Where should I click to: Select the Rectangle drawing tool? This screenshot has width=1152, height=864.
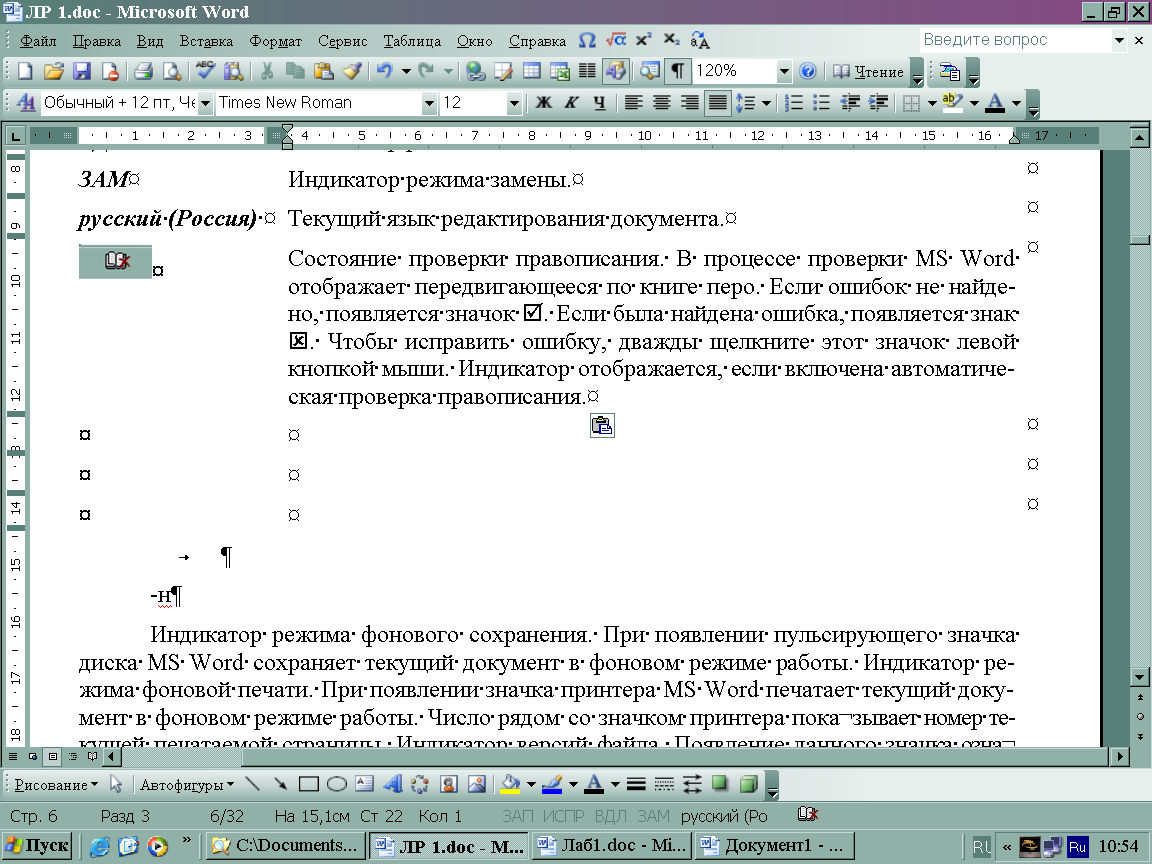tap(309, 784)
